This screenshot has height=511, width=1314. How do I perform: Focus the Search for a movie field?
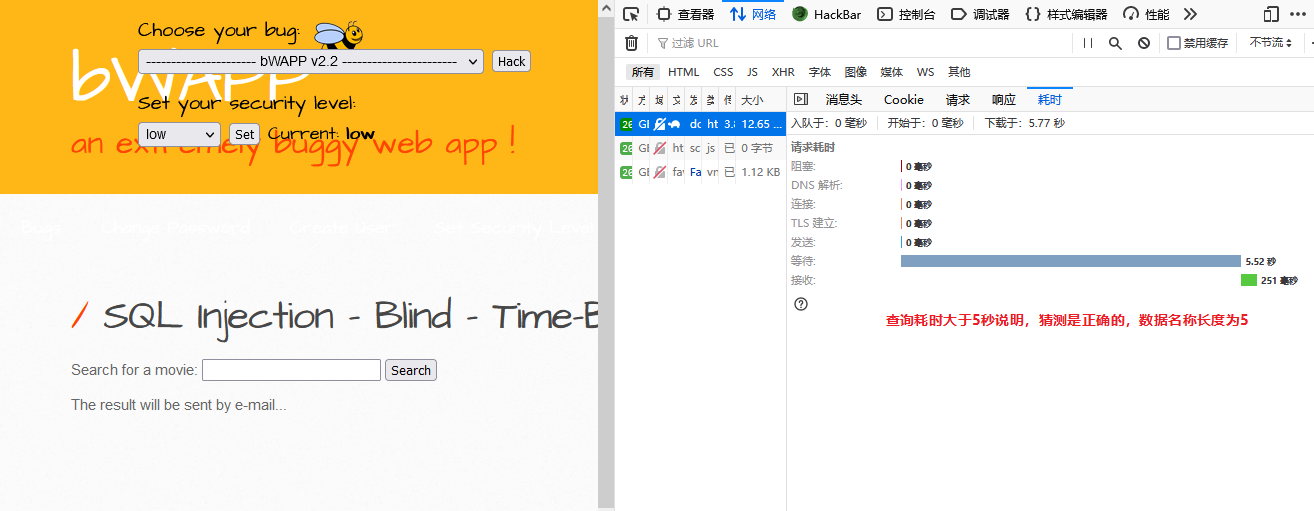291,370
